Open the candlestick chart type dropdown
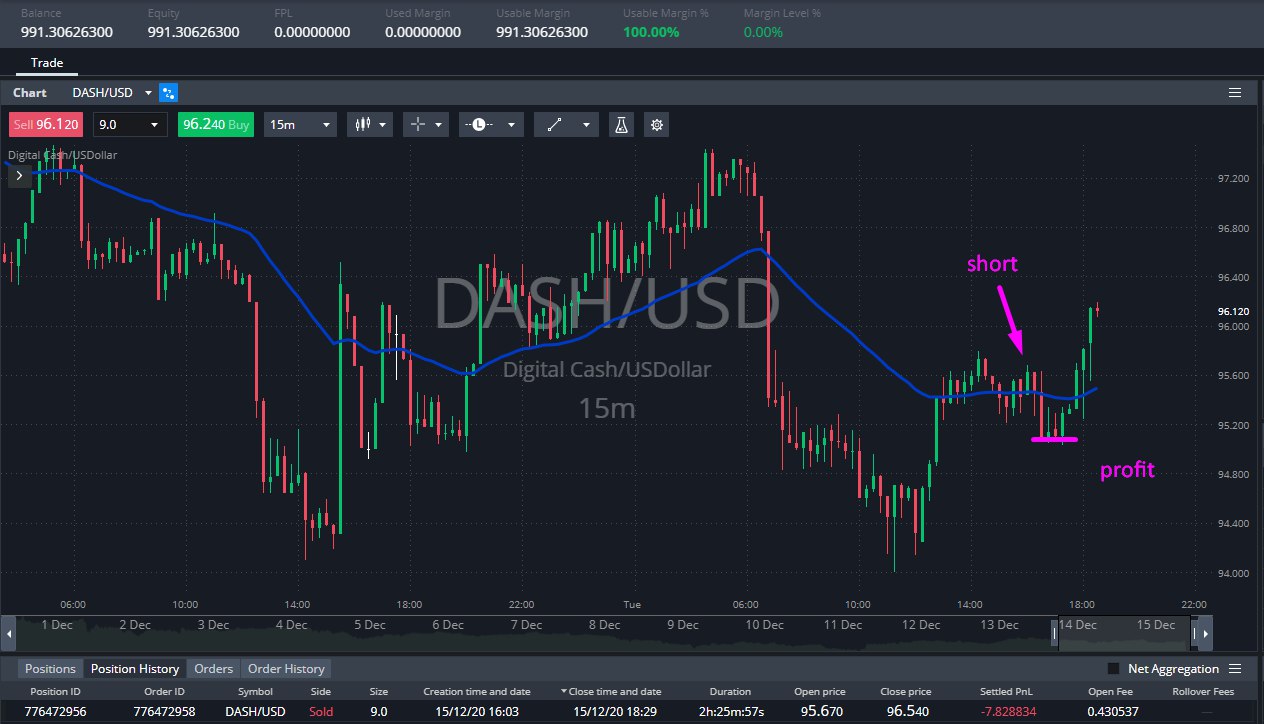 coord(370,125)
